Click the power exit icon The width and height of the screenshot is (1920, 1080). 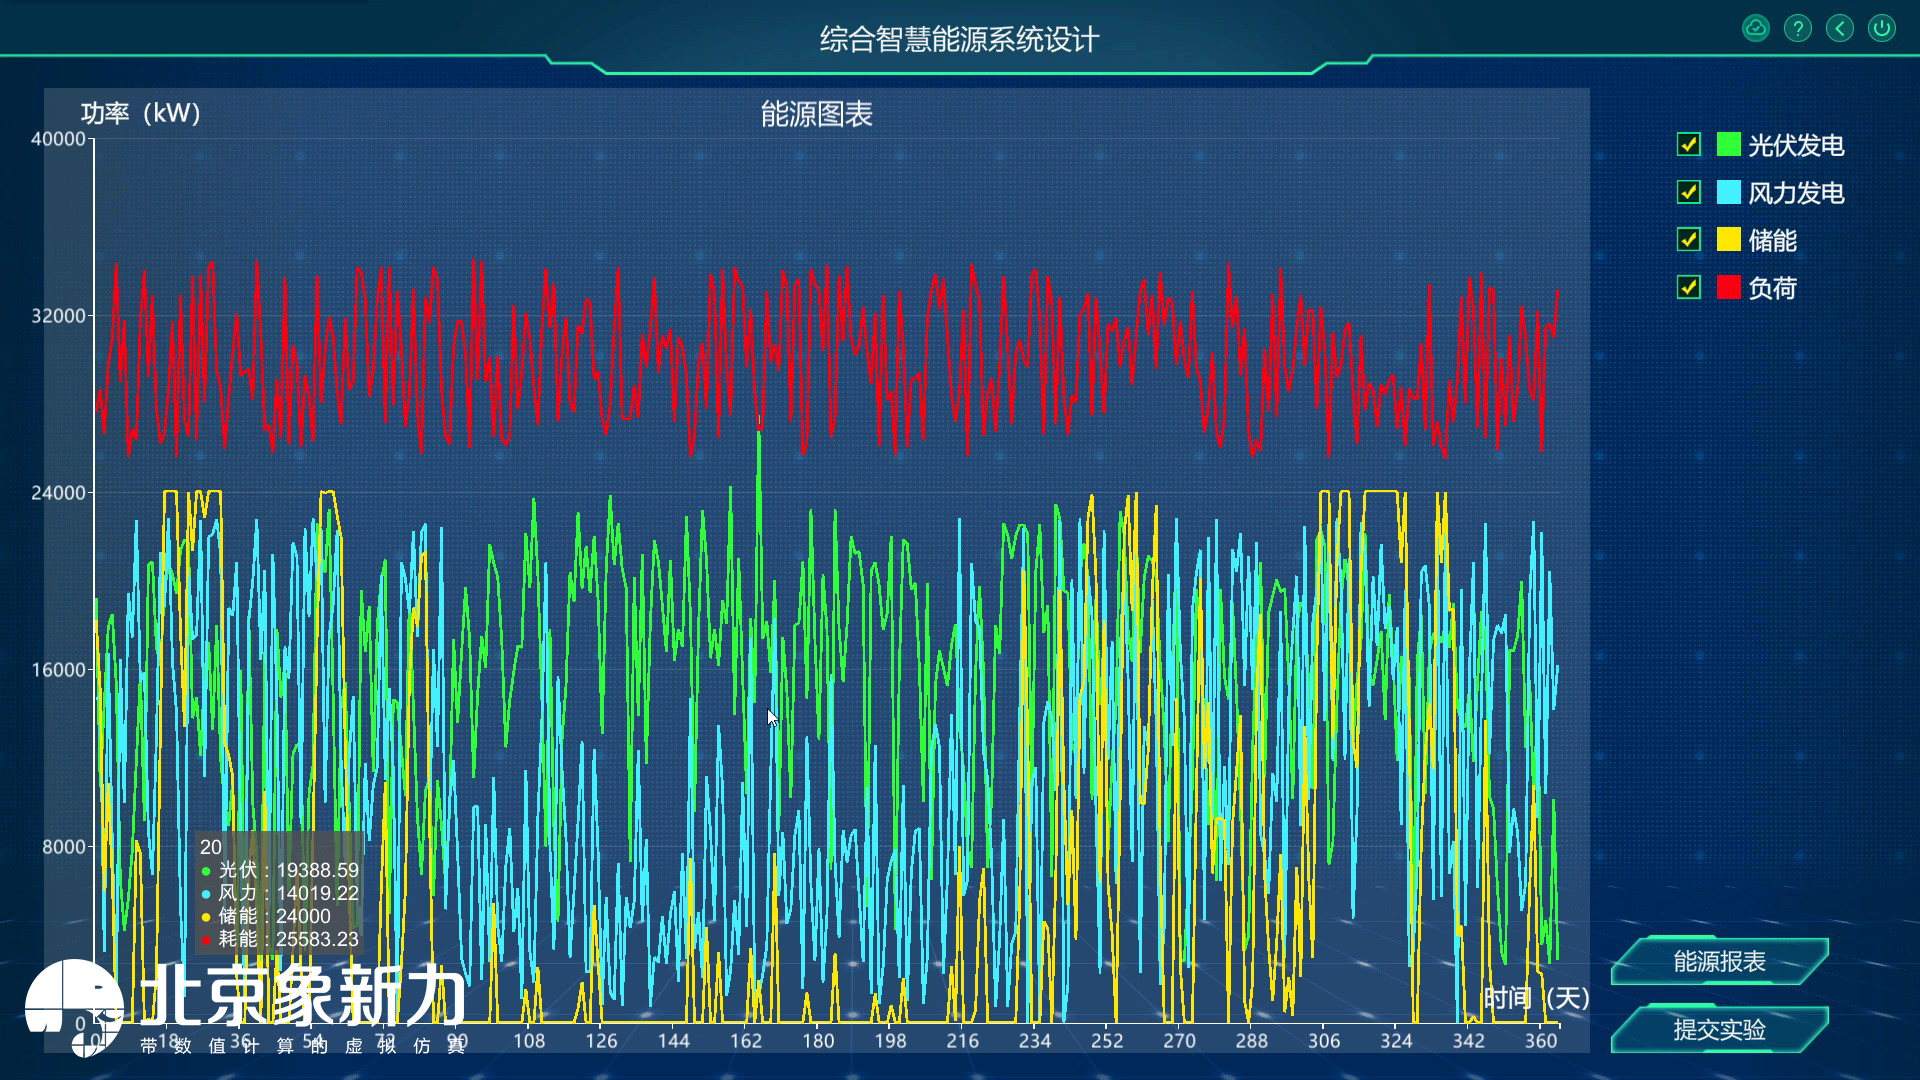pyautogui.click(x=1882, y=28)
